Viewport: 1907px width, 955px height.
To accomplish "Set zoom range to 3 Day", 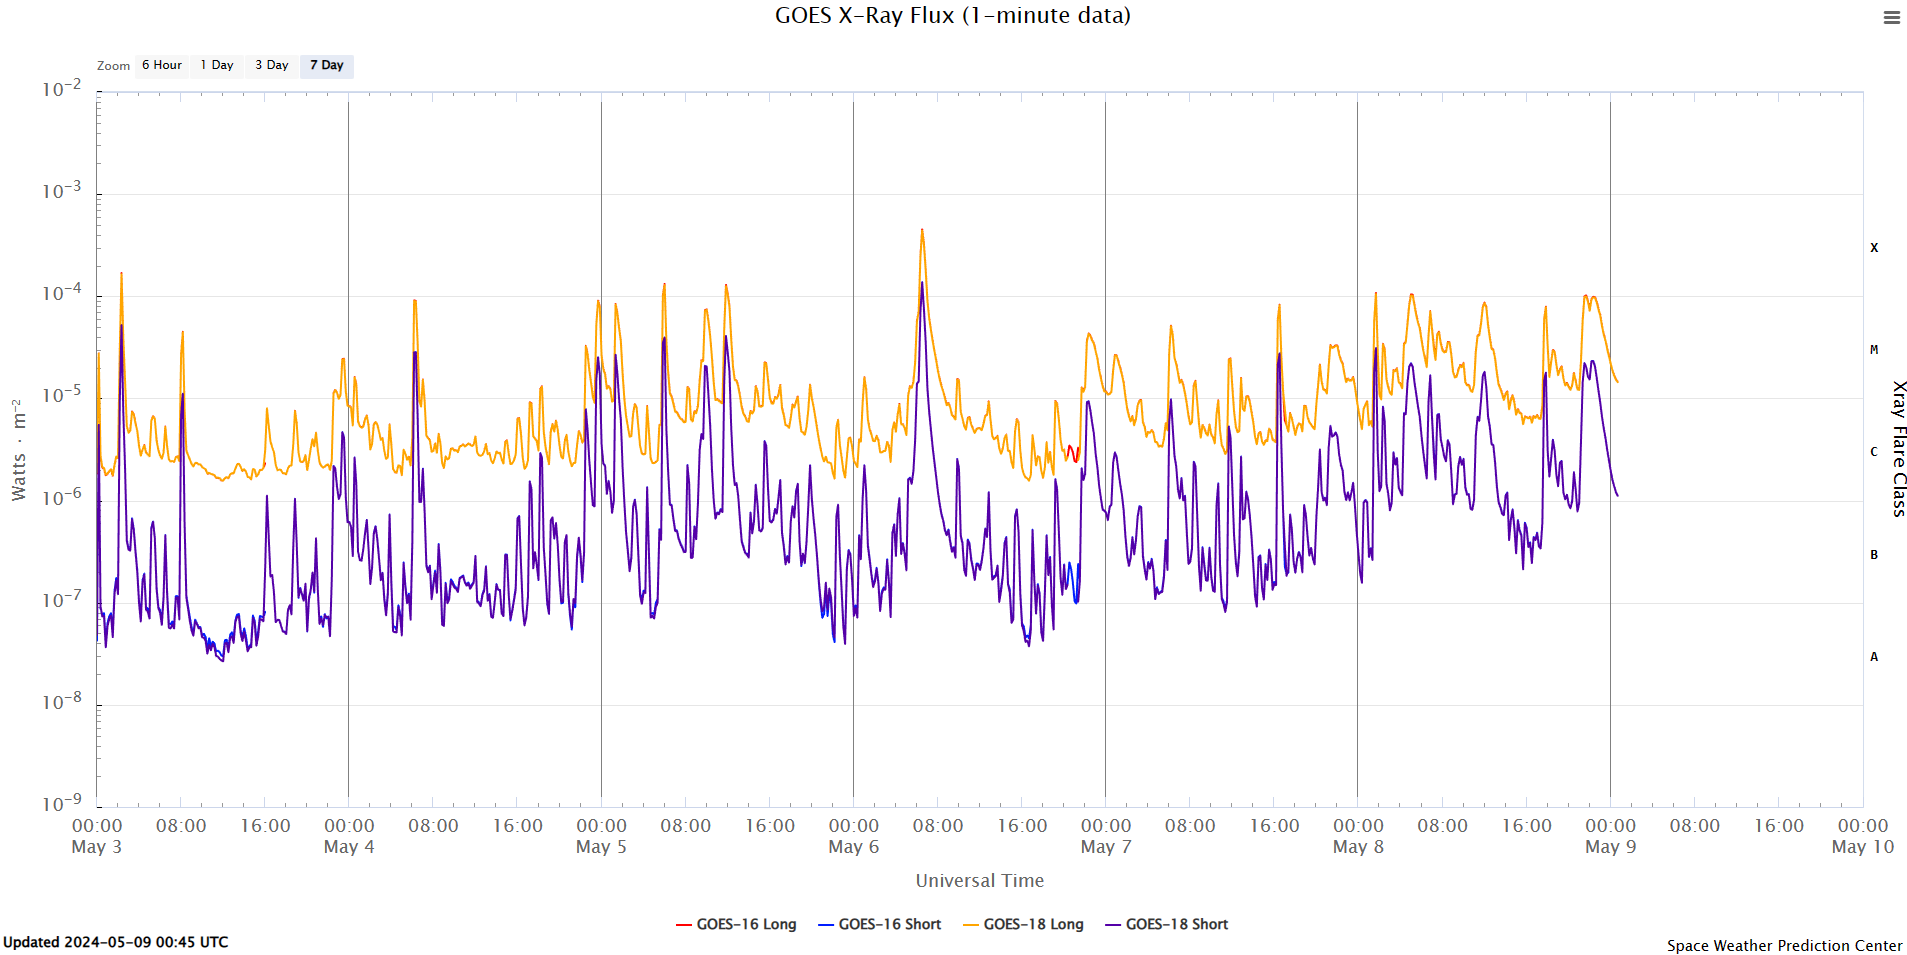I will point(271,66).
